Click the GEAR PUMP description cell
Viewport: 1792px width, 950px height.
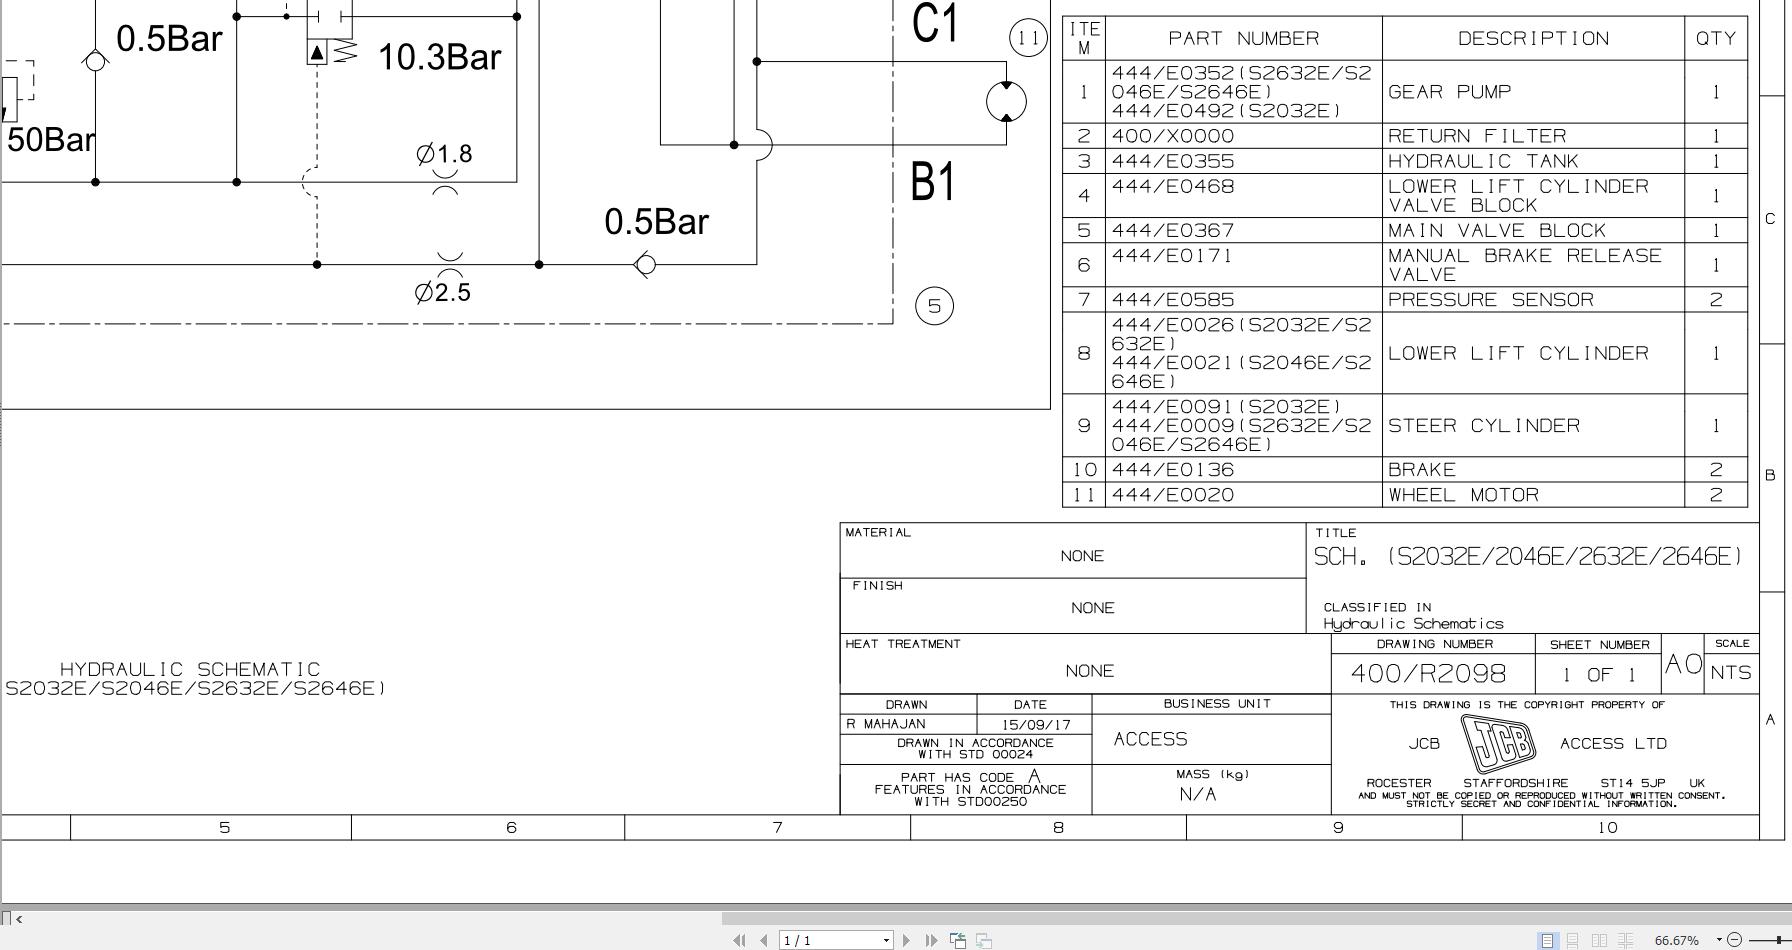[1533, 92]
